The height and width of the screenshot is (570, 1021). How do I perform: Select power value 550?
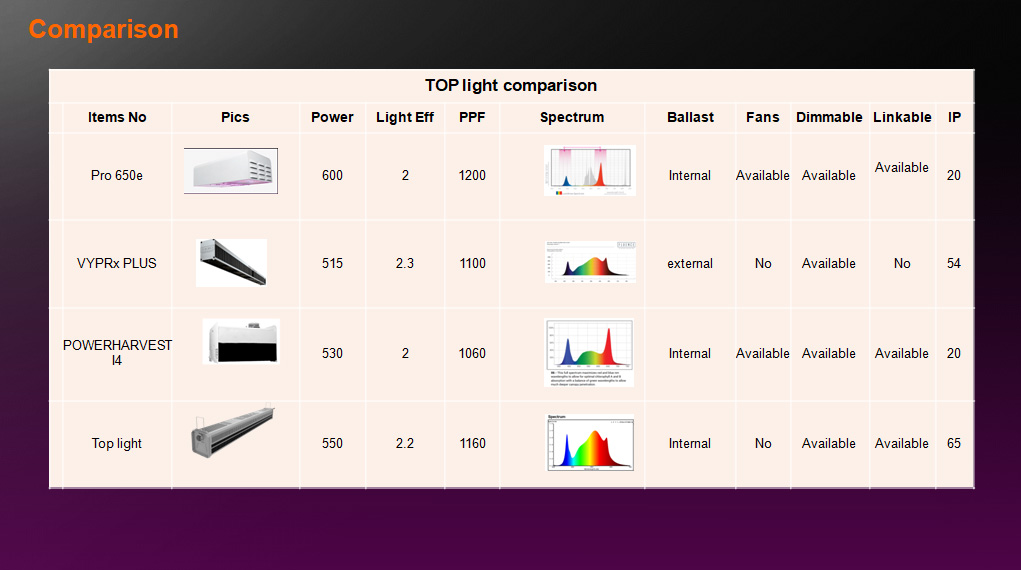(332, 443)
